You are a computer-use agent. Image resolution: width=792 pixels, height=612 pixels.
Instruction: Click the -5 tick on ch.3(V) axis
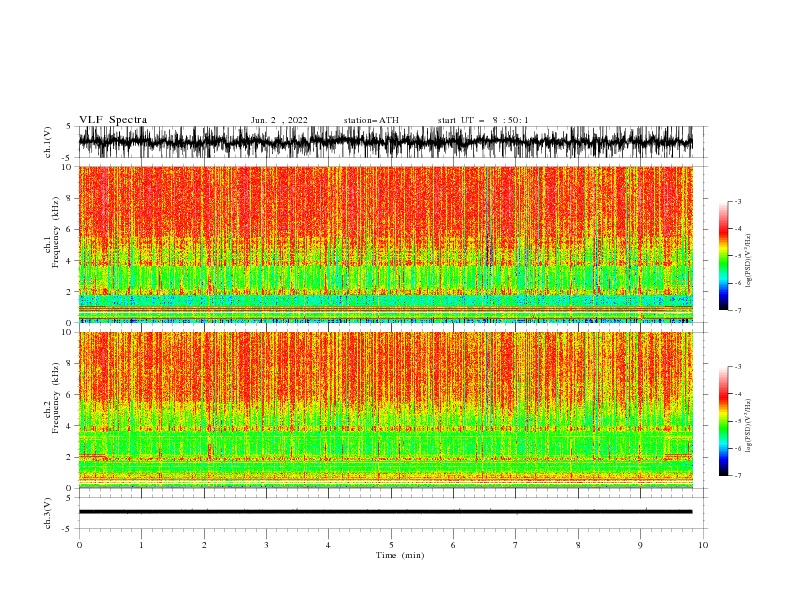click(x=67, y=529)
